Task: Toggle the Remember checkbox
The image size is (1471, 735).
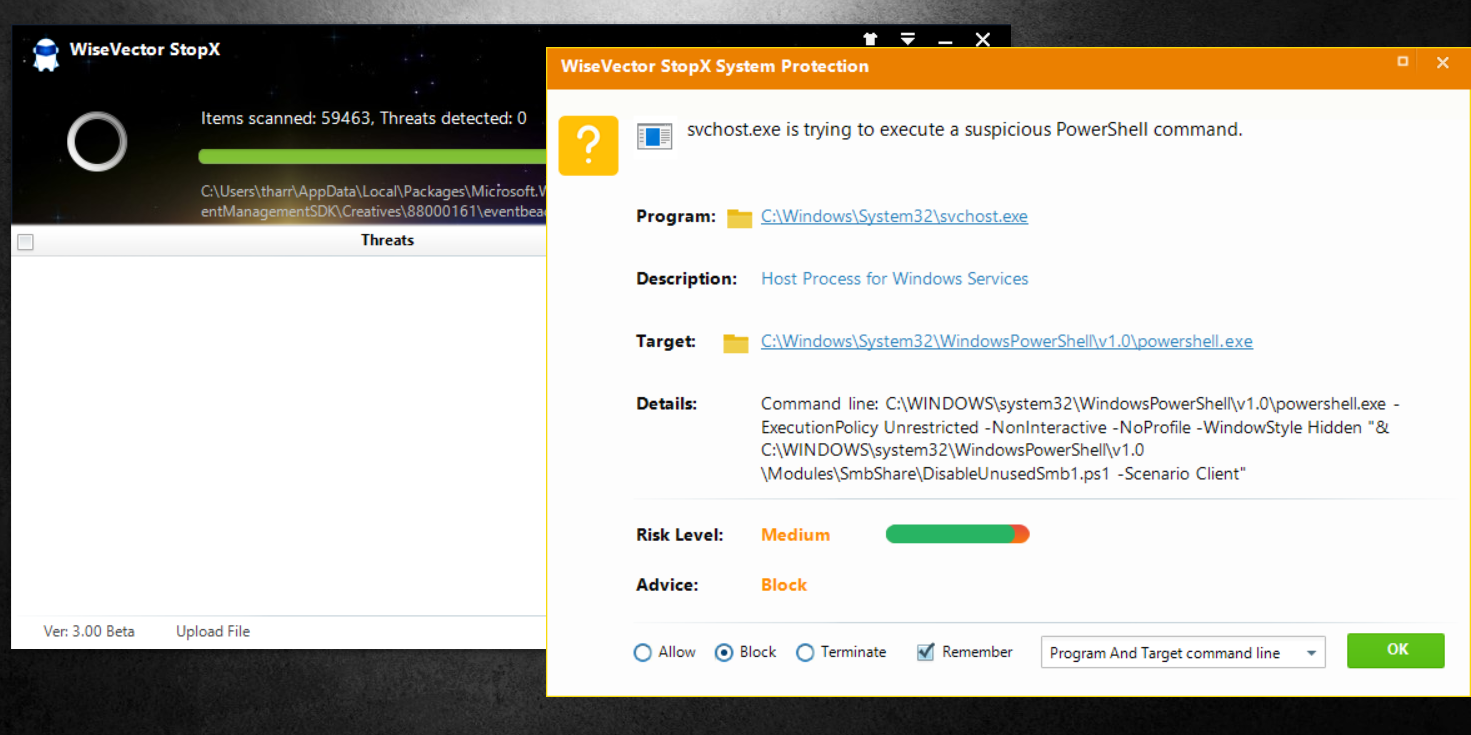Action: (925, 652)
